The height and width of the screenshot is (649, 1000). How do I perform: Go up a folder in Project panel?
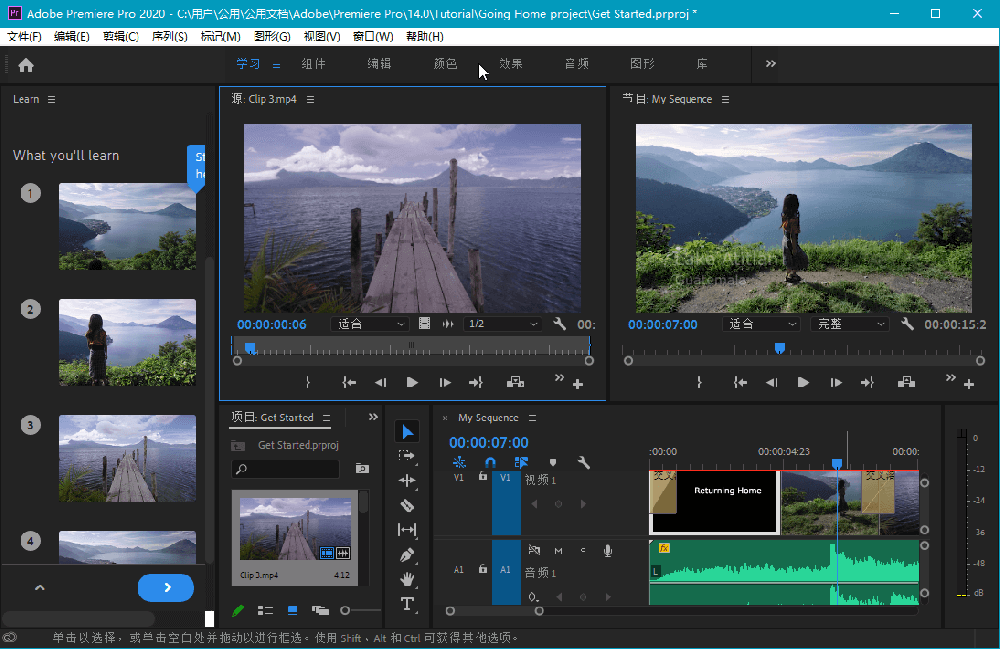[238, 445]
